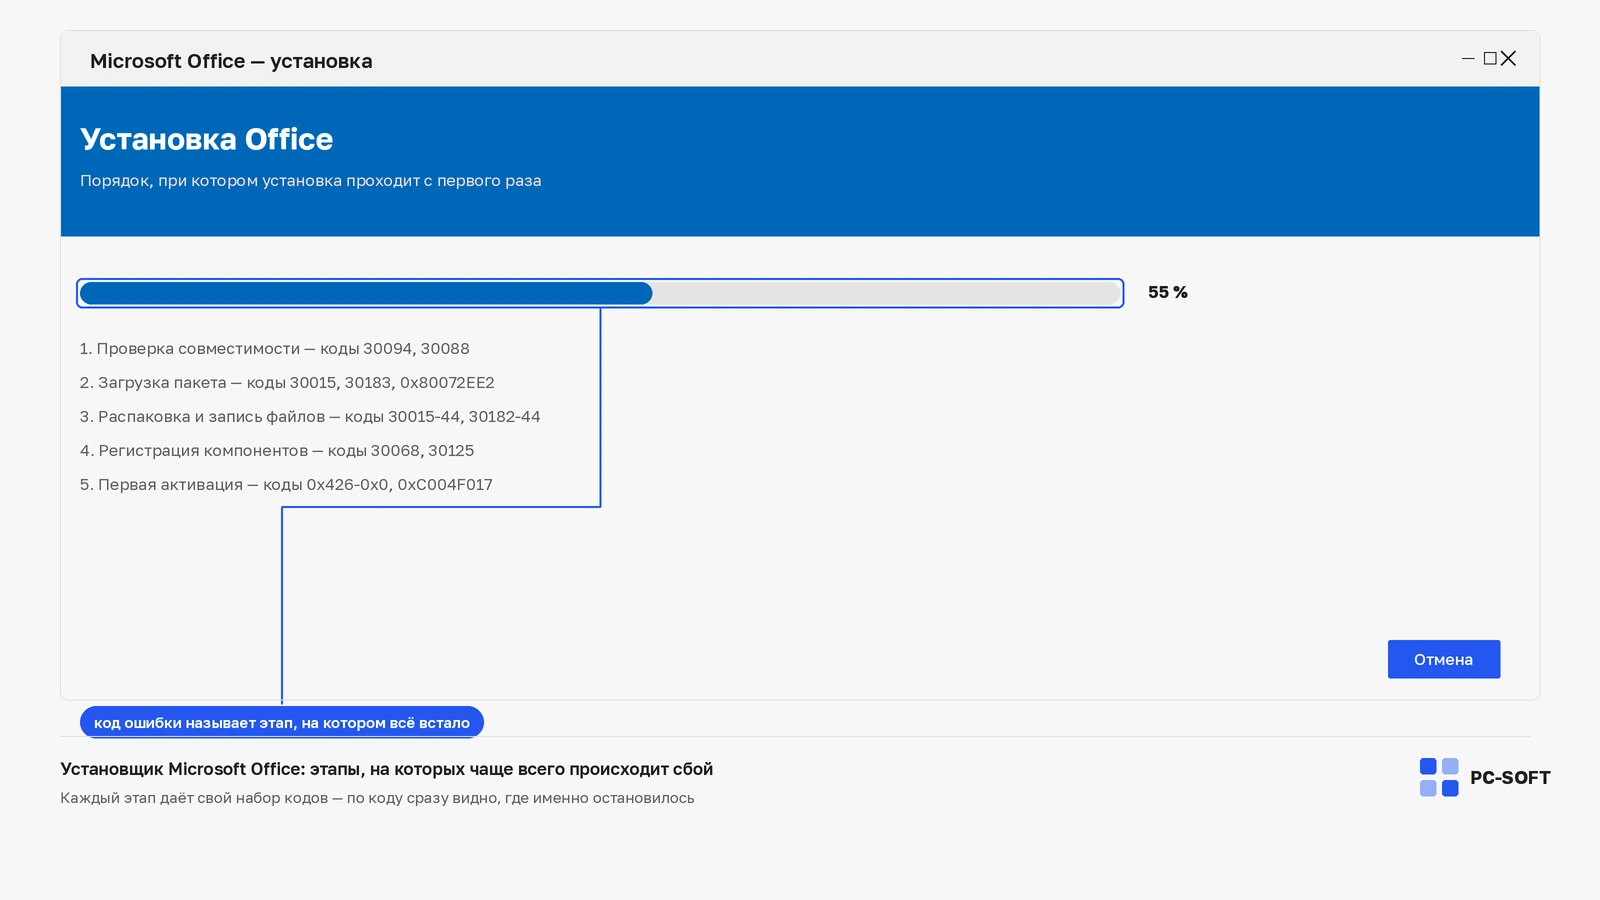This screenshot has width=1600, height=900.
Task: Select step 2 Загрузка пакета
Action: click(287, 383)
